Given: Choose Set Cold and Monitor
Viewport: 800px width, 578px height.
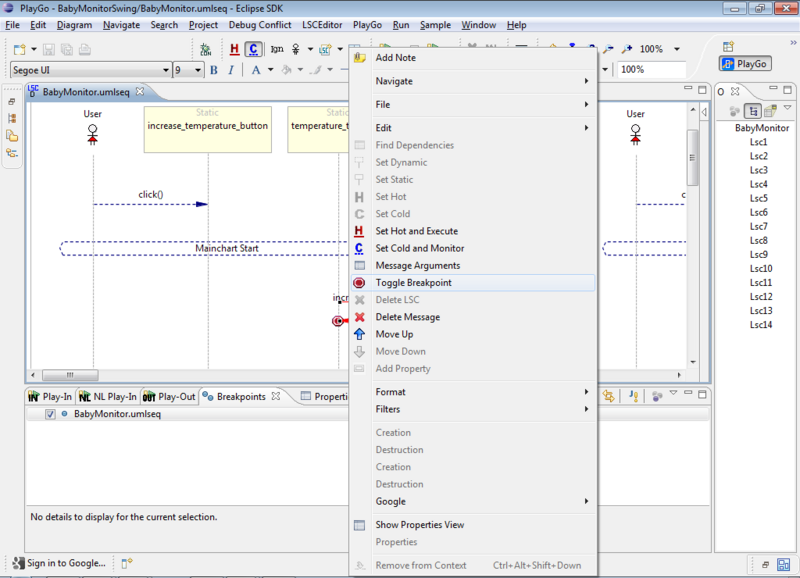Looking at the screenshot, I should 473,248.
